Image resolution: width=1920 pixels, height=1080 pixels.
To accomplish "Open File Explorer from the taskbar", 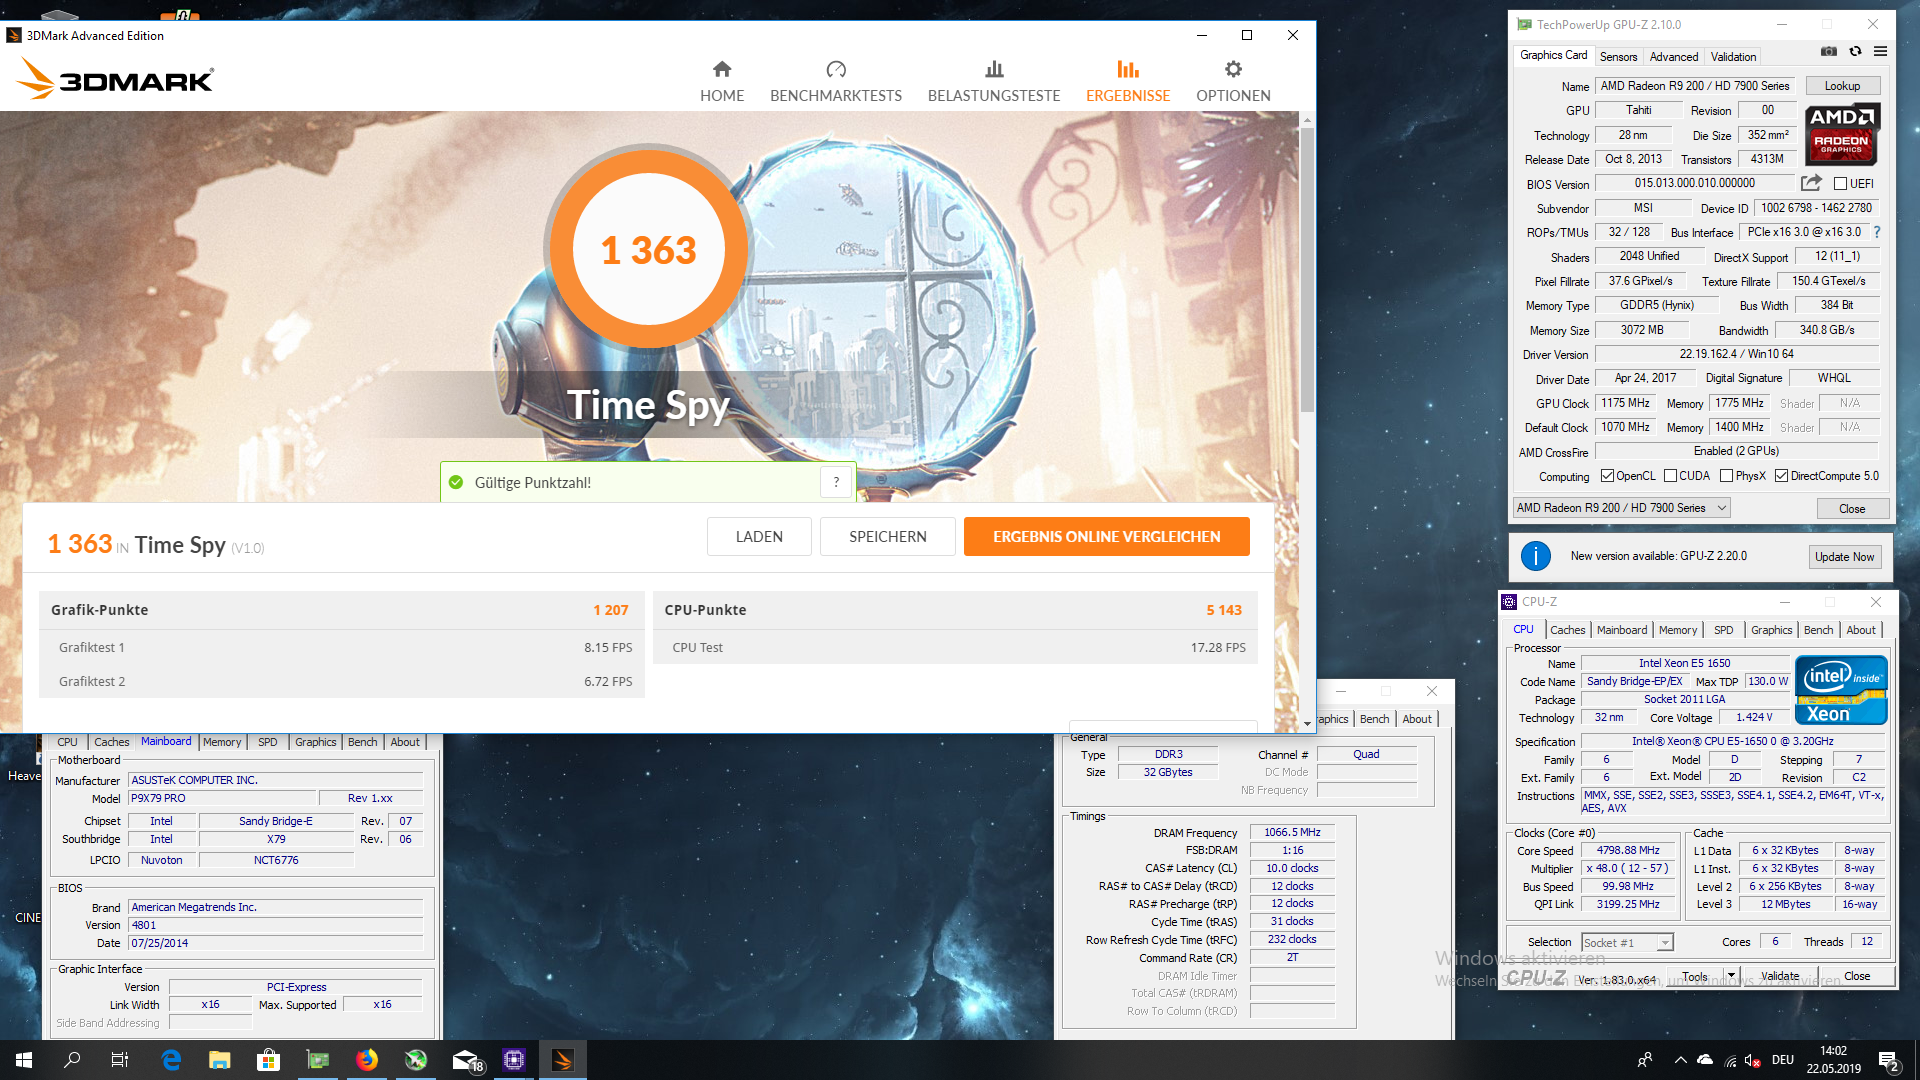I will click(220, 1060).
